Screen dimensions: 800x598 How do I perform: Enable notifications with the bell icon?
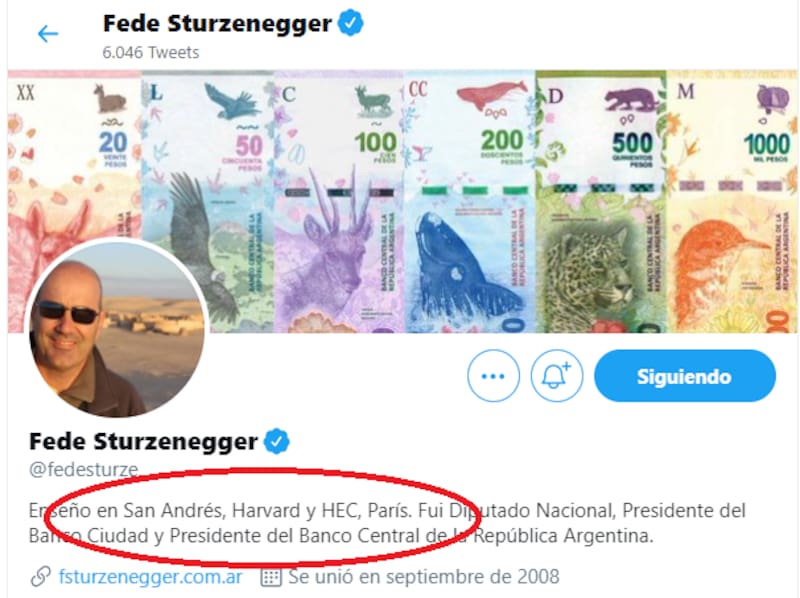point(557,376)
